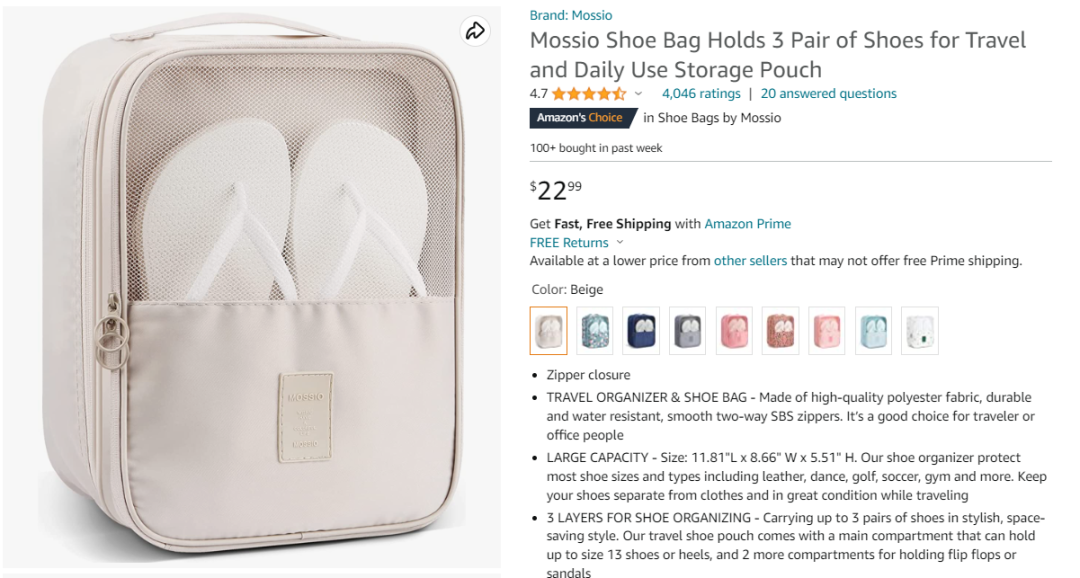Click the share icon on product image
Viewport: 1080px width, 578px height.
[x=475, y=31]
